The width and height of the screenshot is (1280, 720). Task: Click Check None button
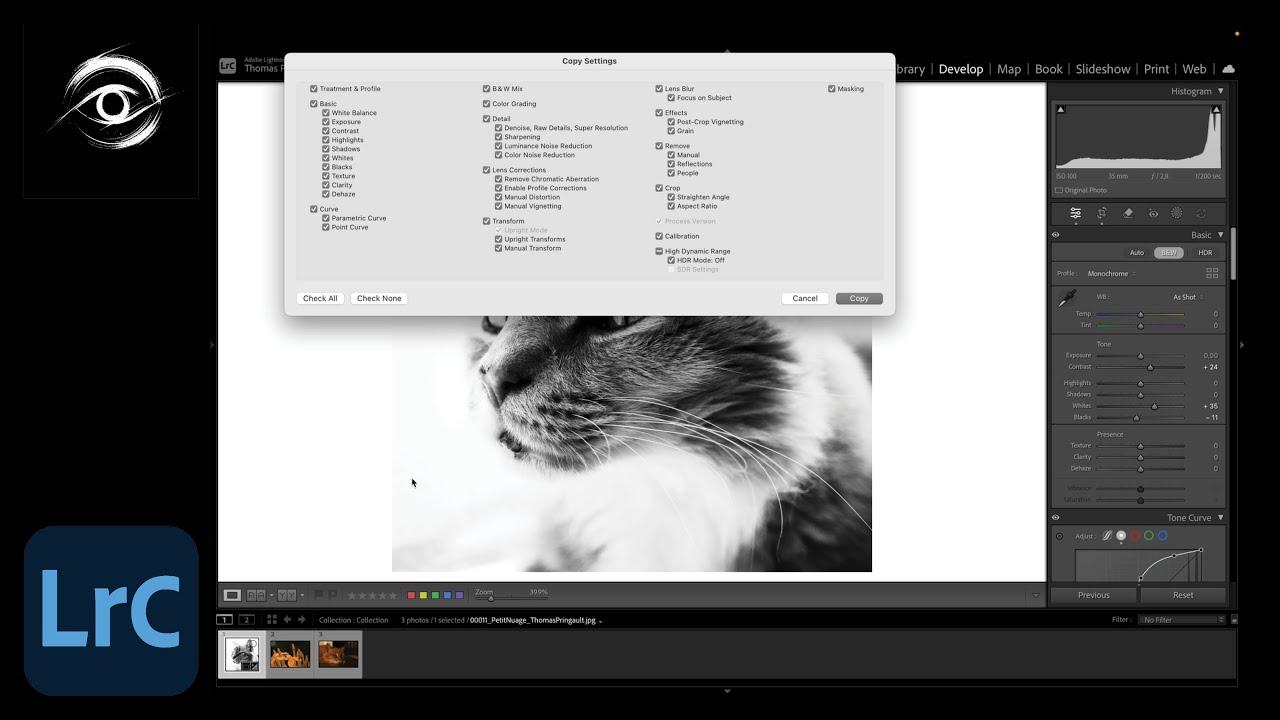tap(379, 298)
